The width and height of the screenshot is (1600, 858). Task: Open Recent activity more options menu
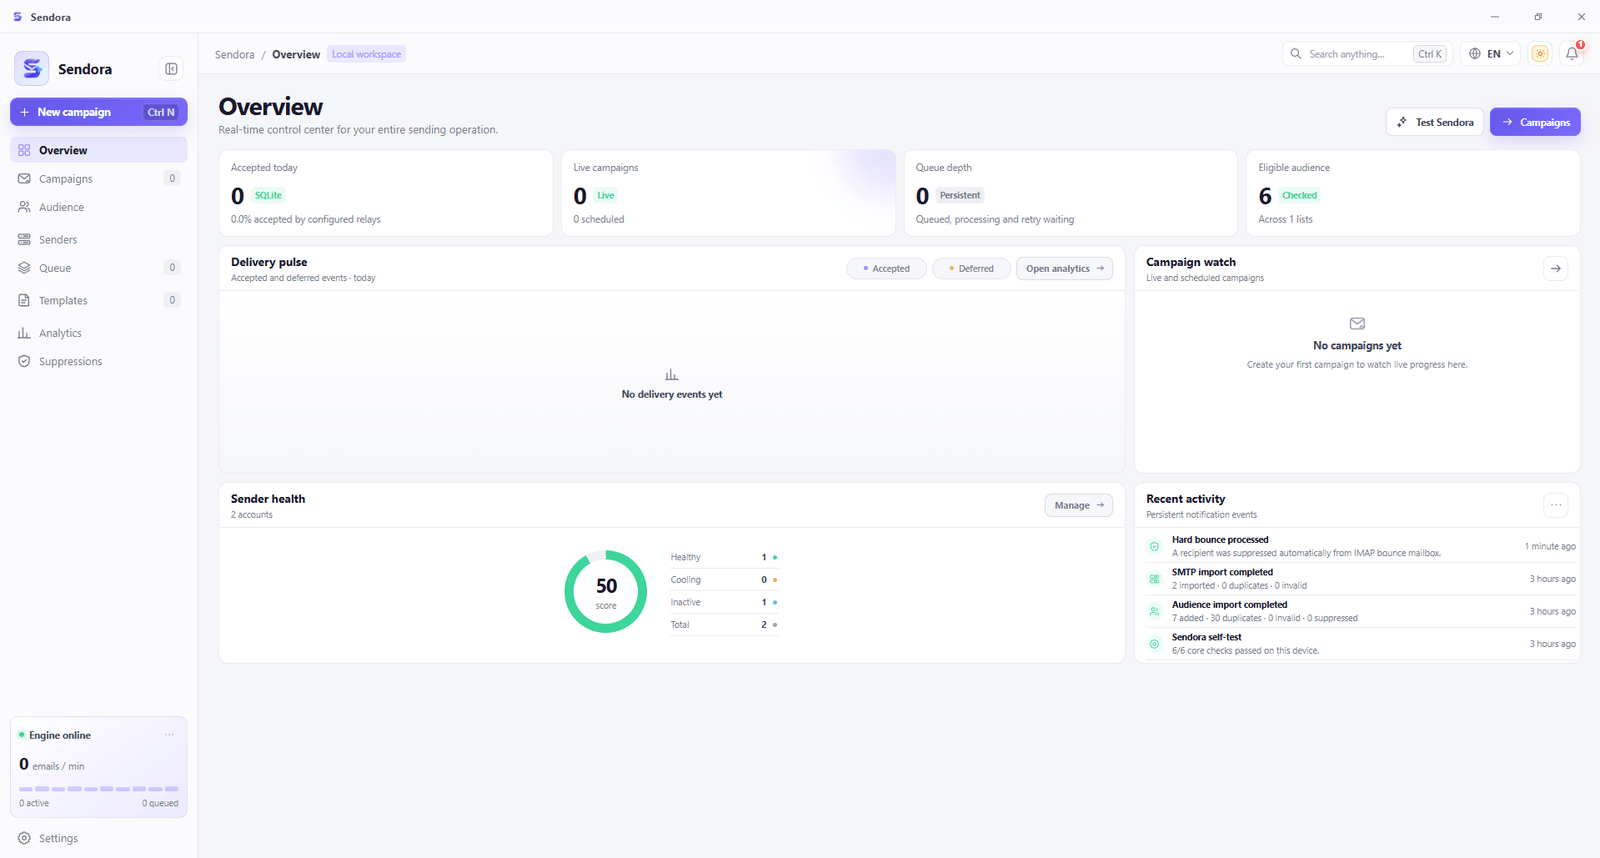[1556, 505]
